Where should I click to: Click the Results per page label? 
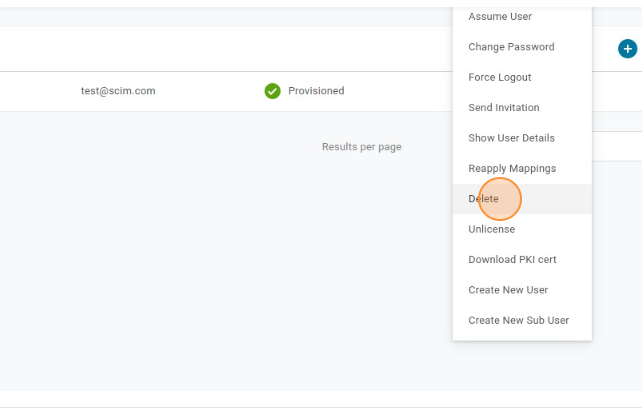[x=362, y=147]
